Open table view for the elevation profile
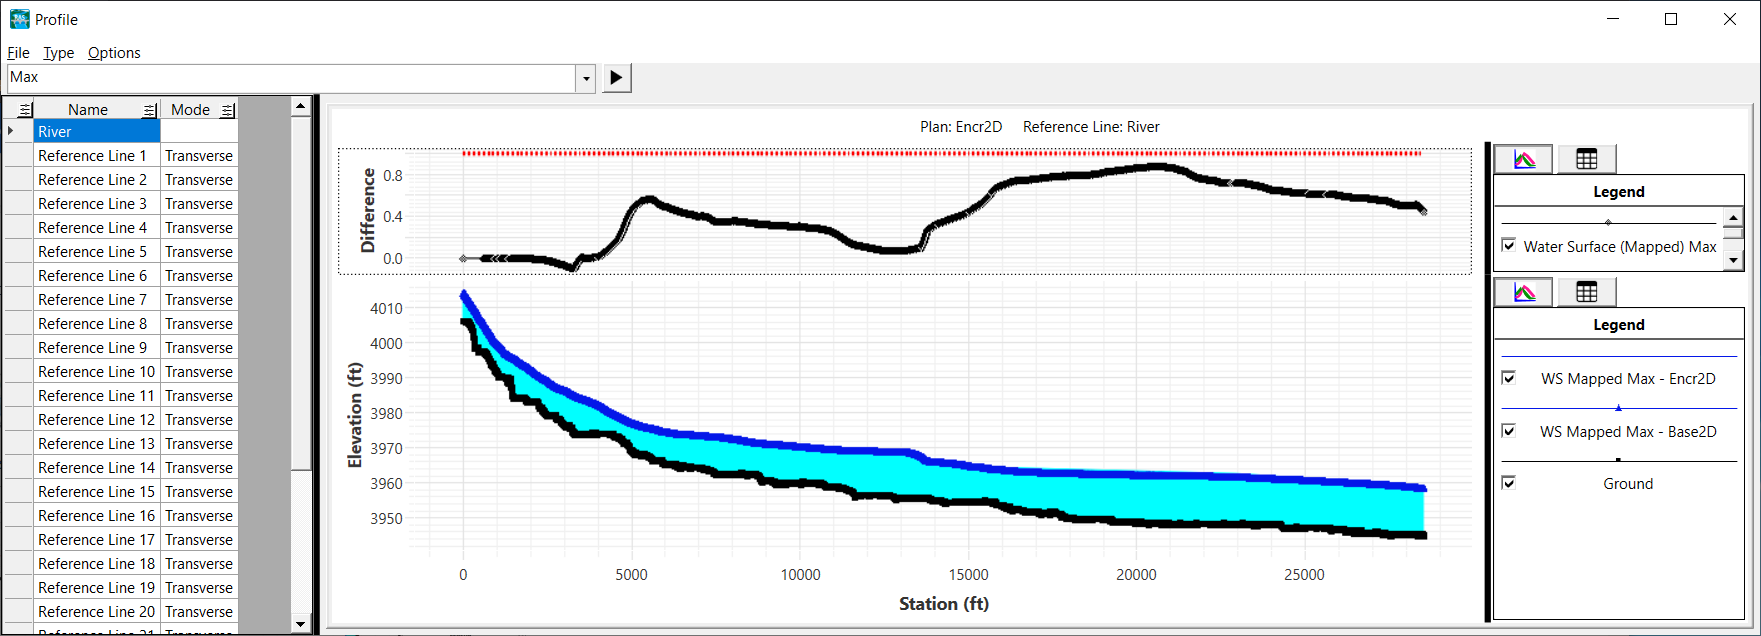Image resolution: width=1761 pixels, height=636 pixels. [x=1586, y=292]
